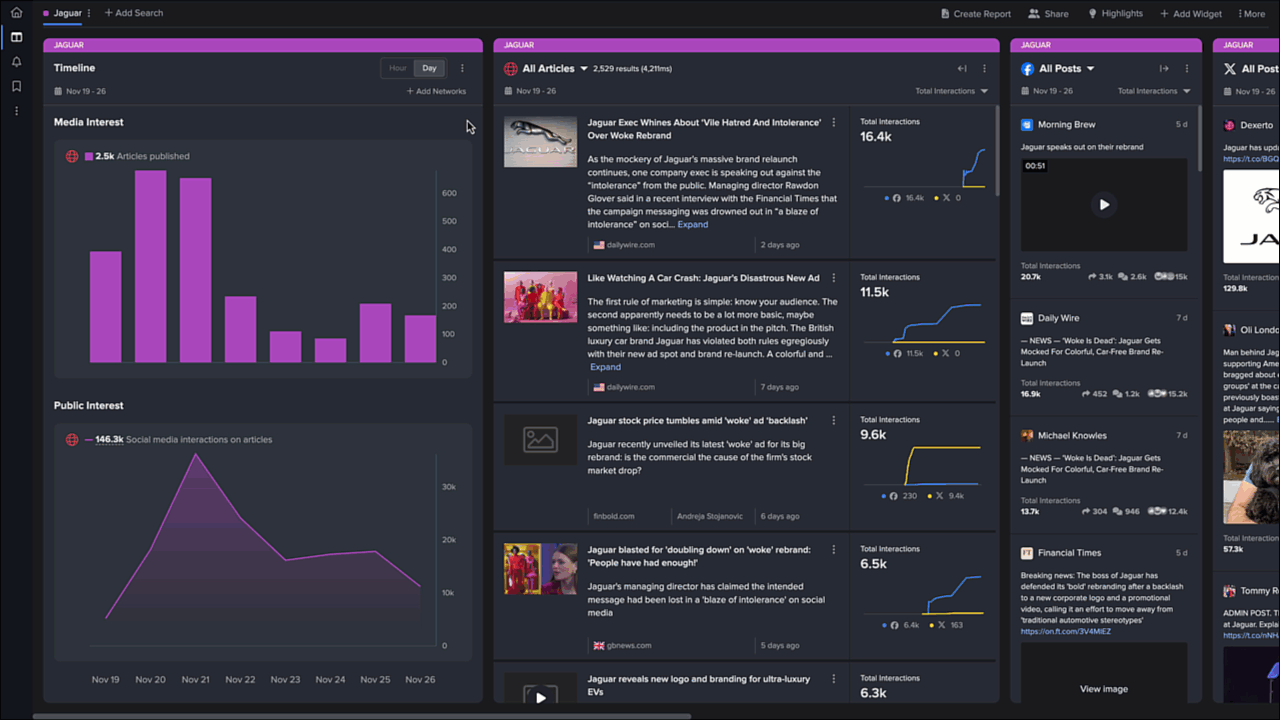Open the More menu in top bar
The width and height of the screenshot is (1280, 720).
click(1252, 14)
